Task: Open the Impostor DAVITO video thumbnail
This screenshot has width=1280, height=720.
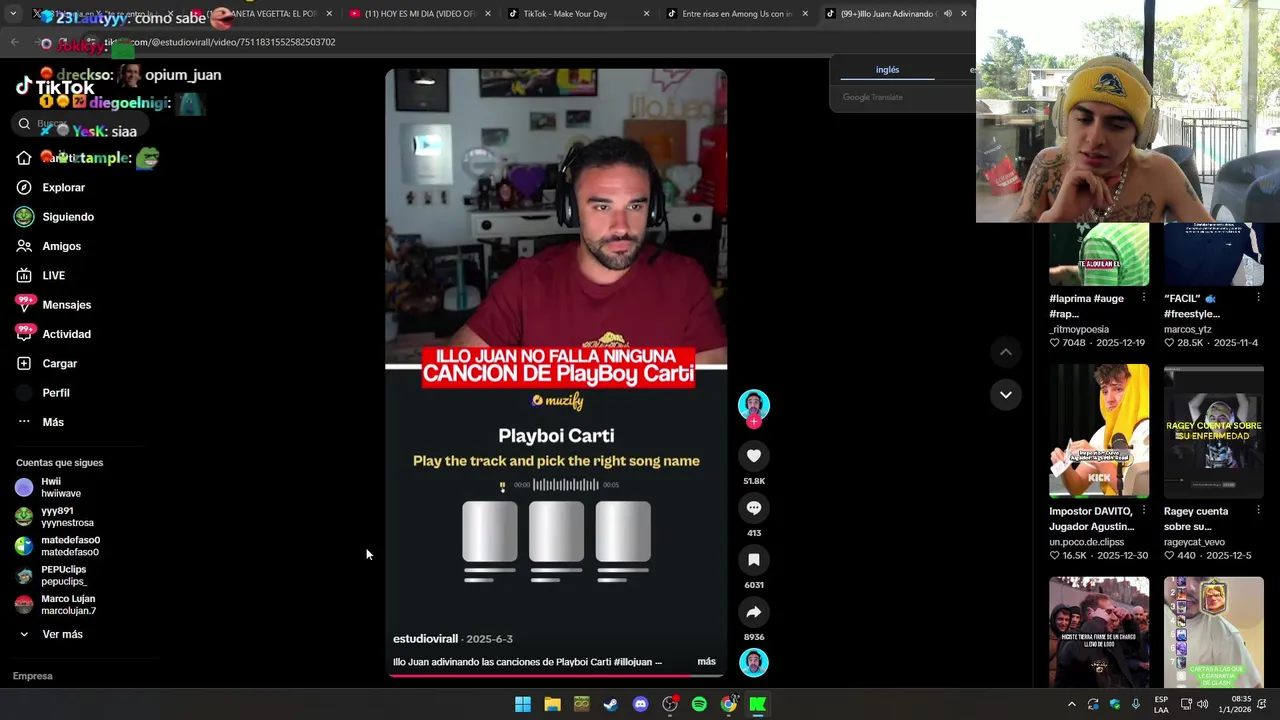Action: click(x=1099, y=431)
